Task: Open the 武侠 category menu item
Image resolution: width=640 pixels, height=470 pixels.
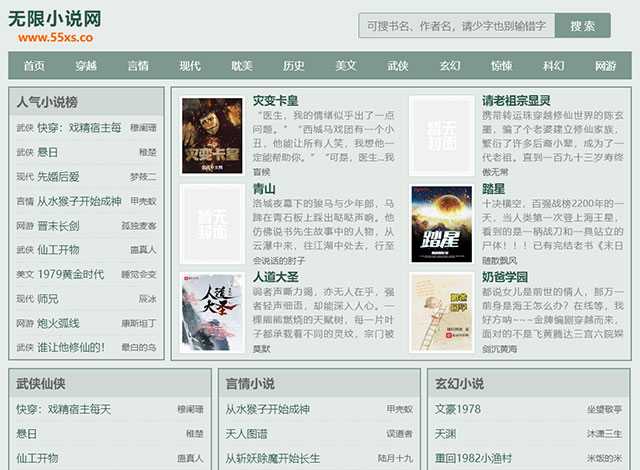Action: click(x=398, y=66)
